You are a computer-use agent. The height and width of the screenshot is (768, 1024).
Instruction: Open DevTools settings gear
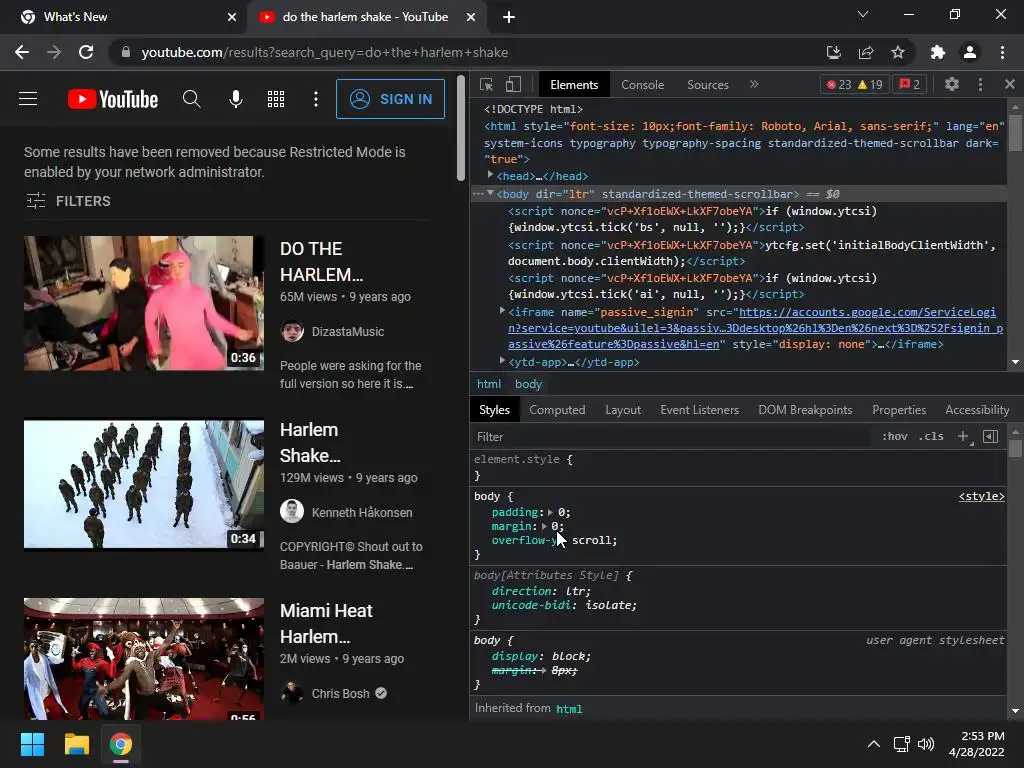click(x=952, y=84)
